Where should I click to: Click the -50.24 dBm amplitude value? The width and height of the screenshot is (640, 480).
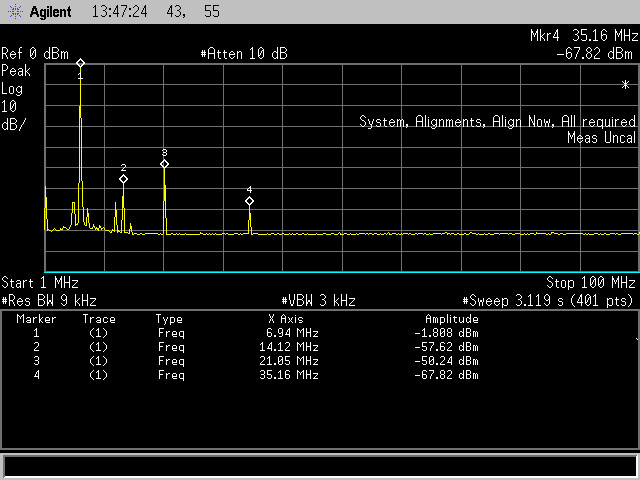click(x=447, y=361)
